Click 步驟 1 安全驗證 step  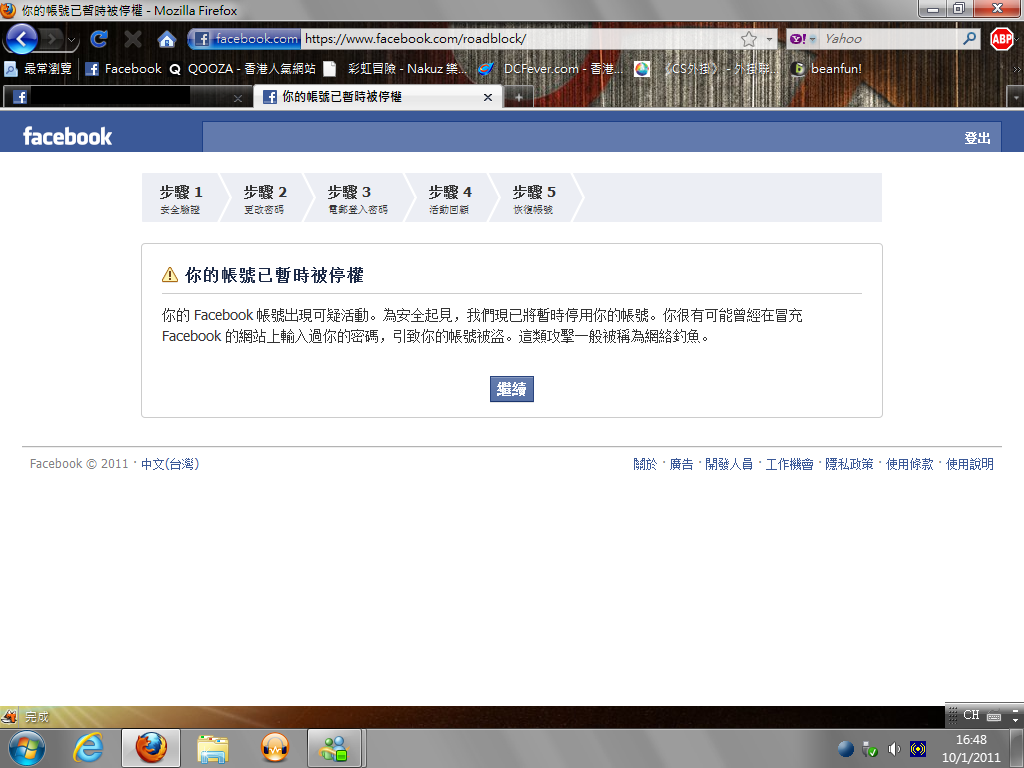(181, 199)
